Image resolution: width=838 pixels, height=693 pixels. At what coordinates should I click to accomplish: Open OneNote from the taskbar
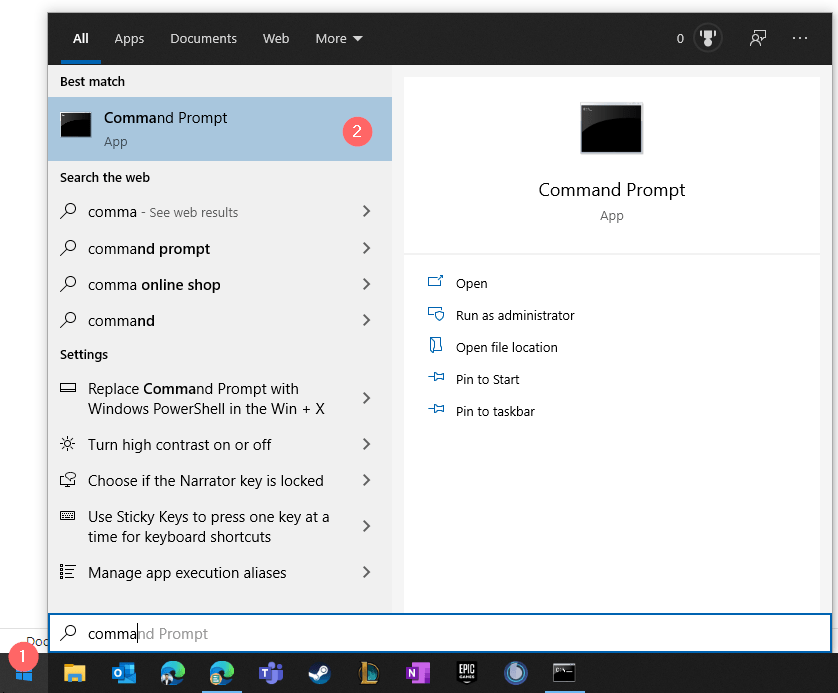click(417, 673)
